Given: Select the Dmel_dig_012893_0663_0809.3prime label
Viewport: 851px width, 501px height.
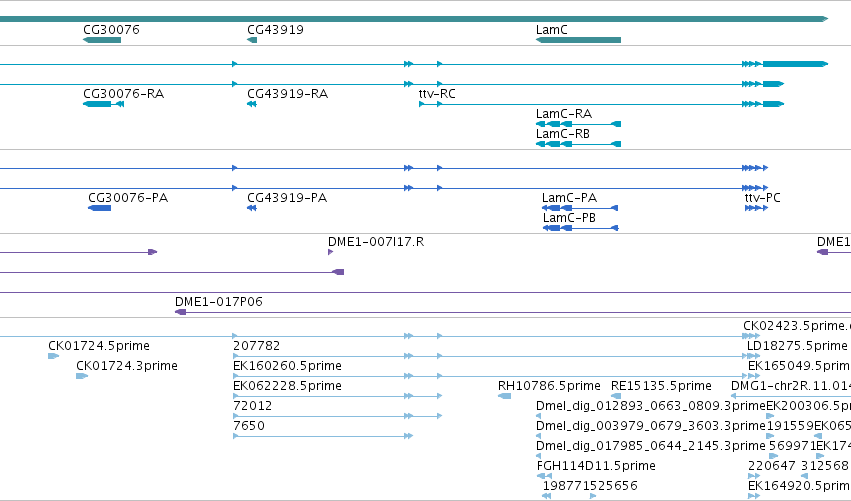Looking at the screenshot, I should coord(651,406).
